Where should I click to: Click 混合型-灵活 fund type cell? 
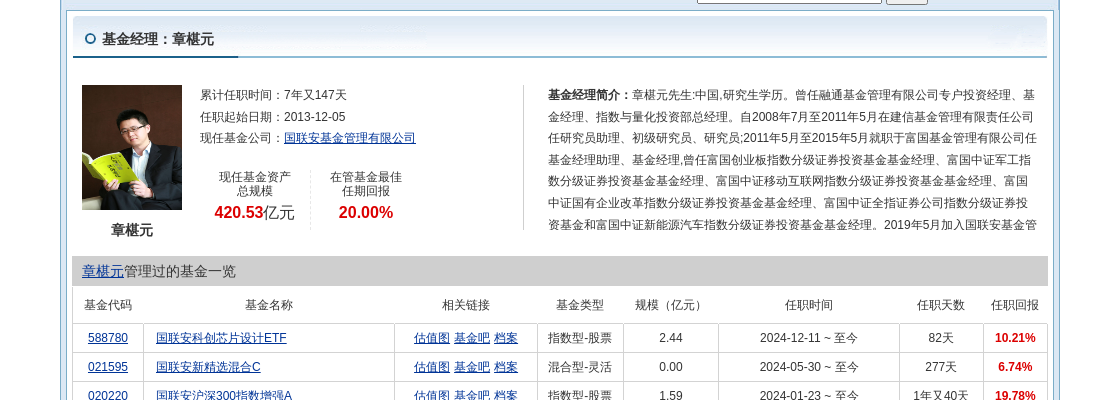click(580, 367)
